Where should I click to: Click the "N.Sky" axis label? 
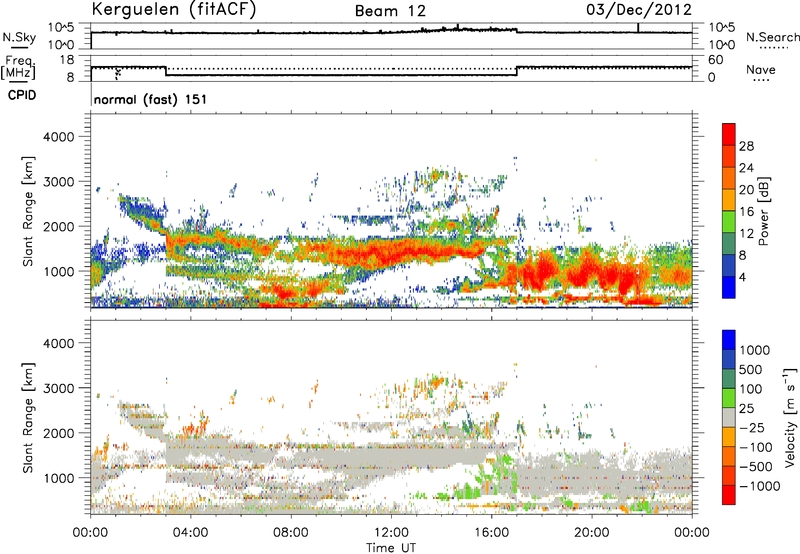[19, 37]
